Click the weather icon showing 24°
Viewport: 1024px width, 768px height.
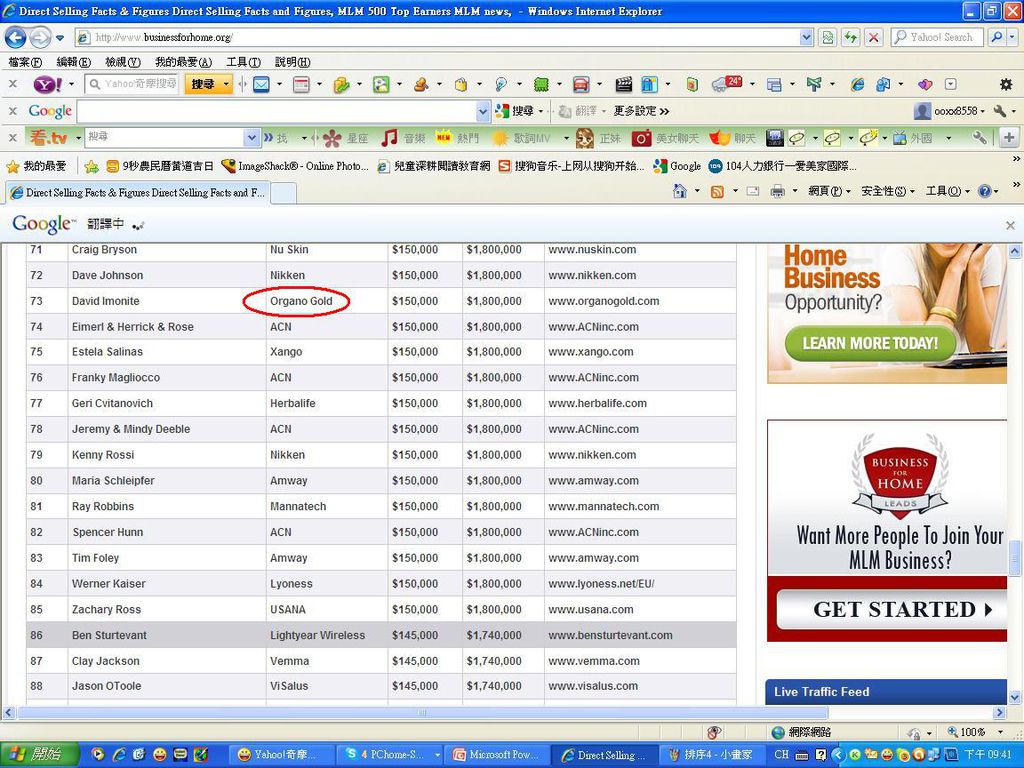point(727,84)
